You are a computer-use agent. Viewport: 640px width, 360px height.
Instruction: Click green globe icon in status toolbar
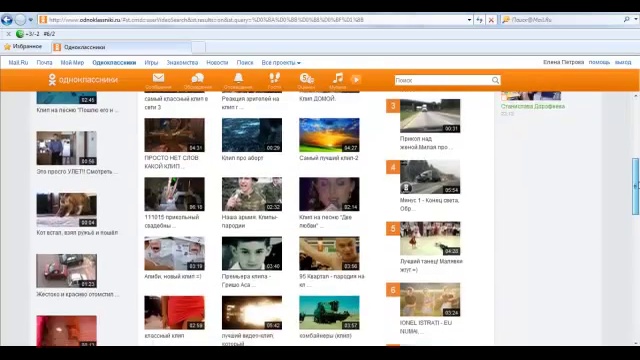click(20, 34)
